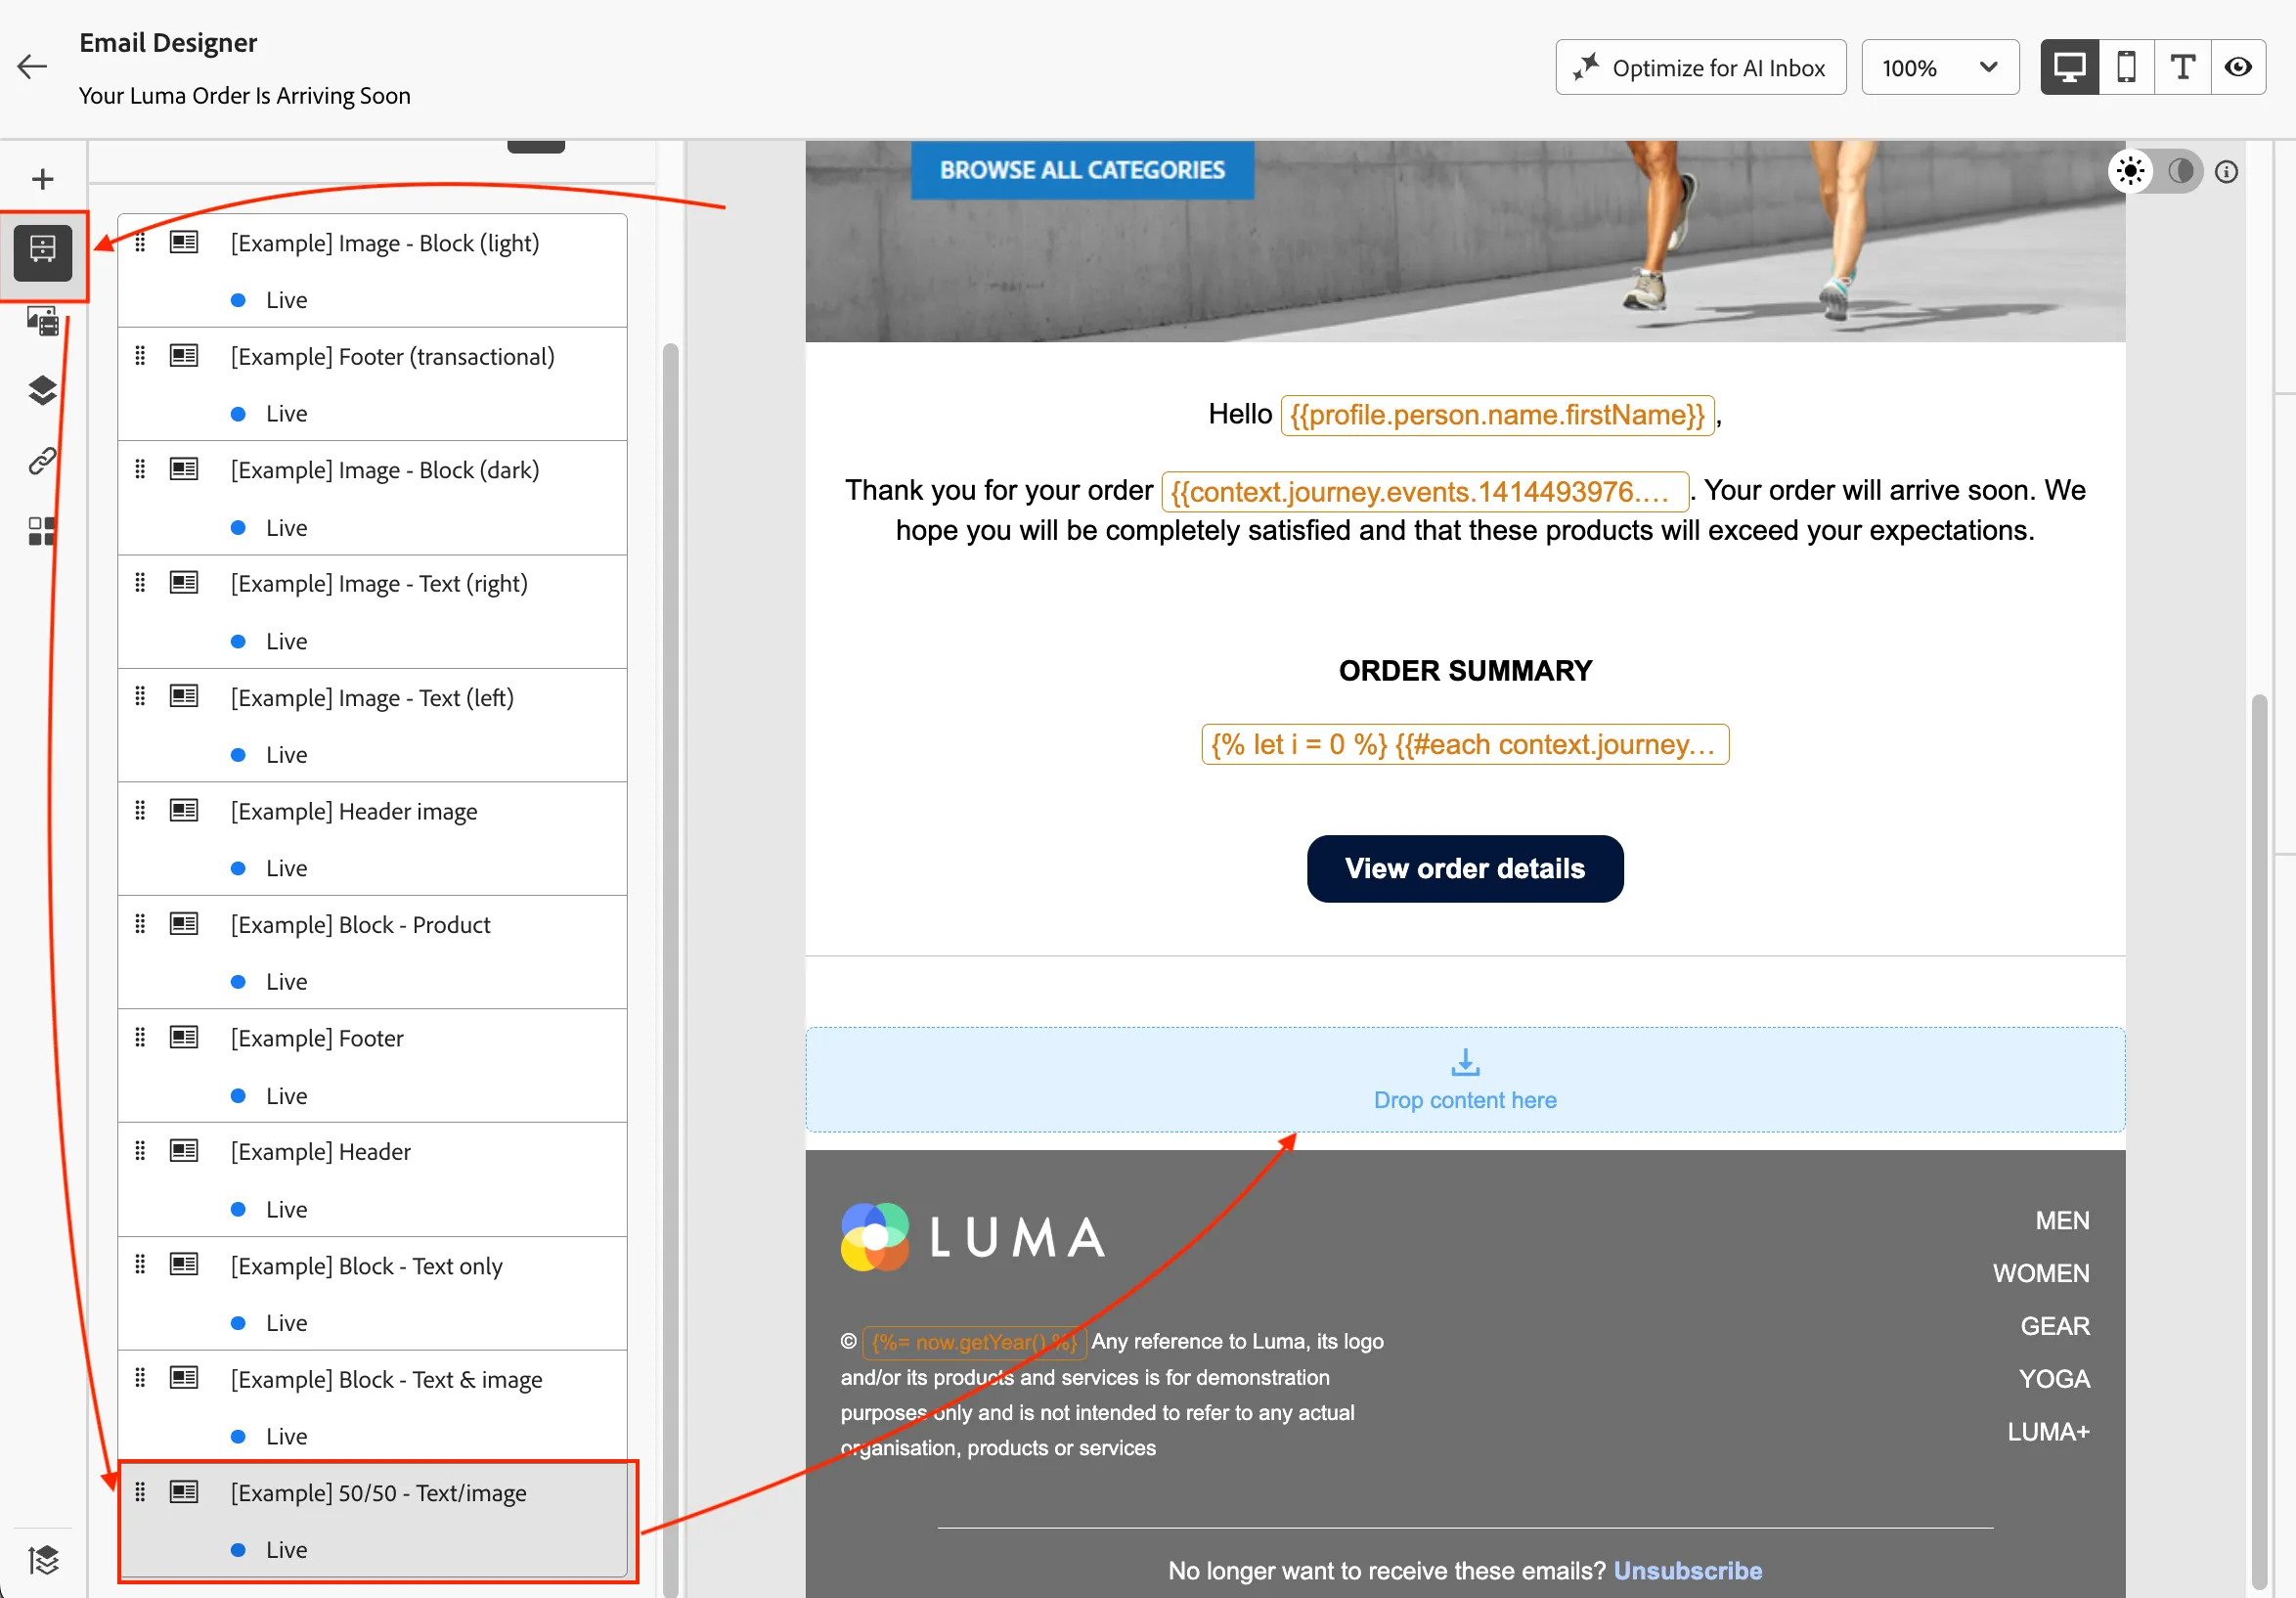Viewport: 2296px width, 1598px height.
Task: Switch to desktop preview view
Action: click(2069, 67)
